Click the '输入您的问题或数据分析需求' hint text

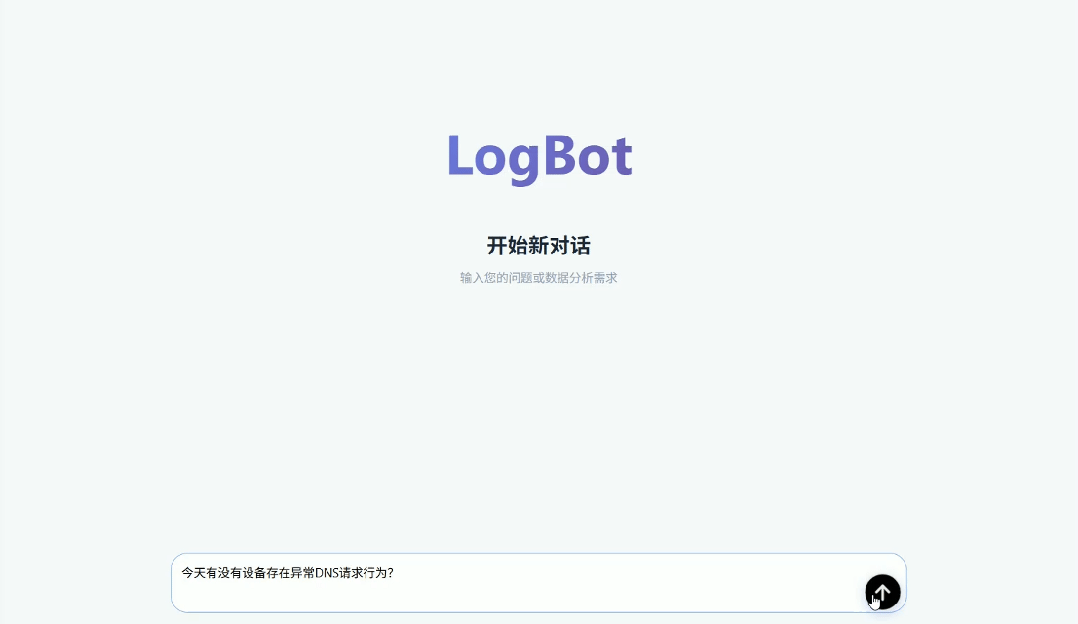538,278
